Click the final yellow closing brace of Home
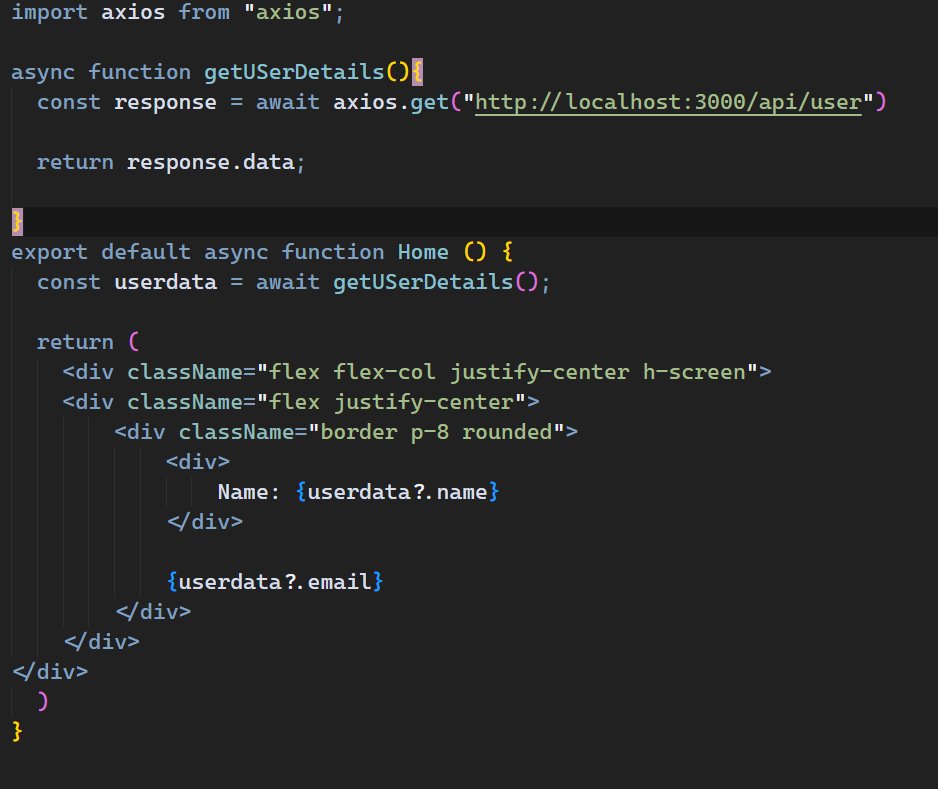This screenshot has width=938, height=789. coord(17,731)
